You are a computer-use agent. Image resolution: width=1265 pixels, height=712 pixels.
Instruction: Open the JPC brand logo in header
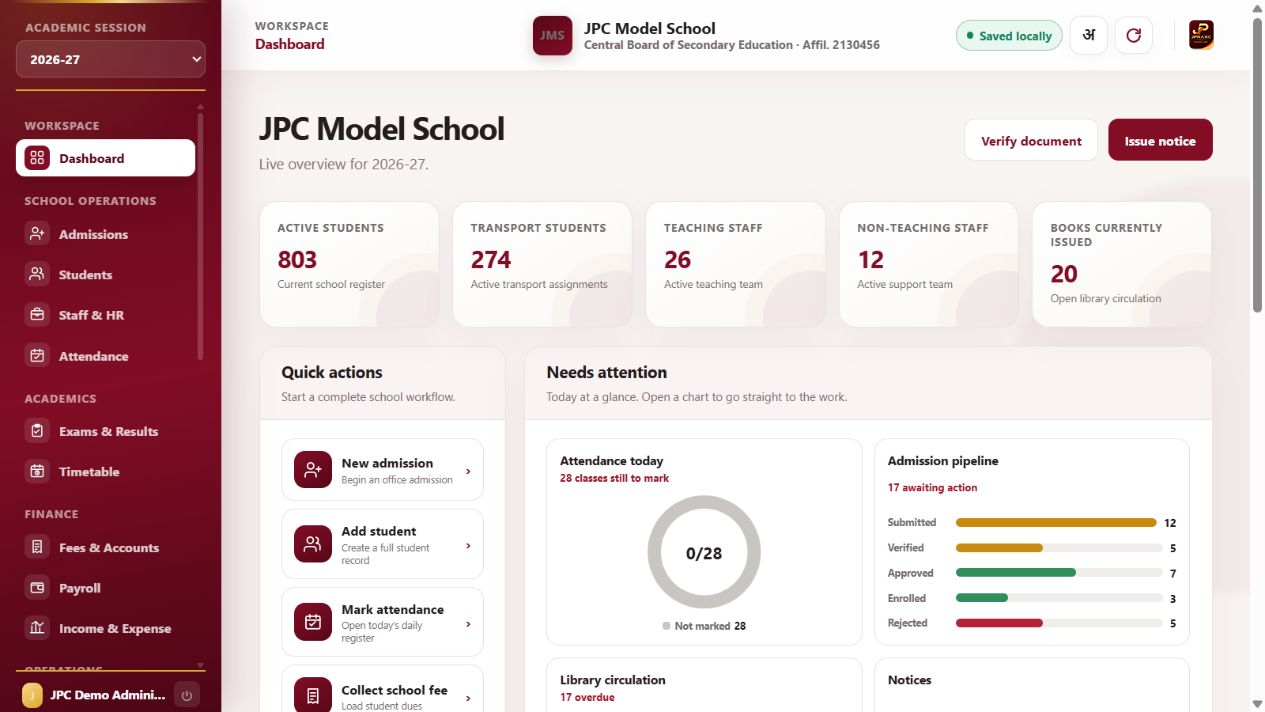[1201, 35]
